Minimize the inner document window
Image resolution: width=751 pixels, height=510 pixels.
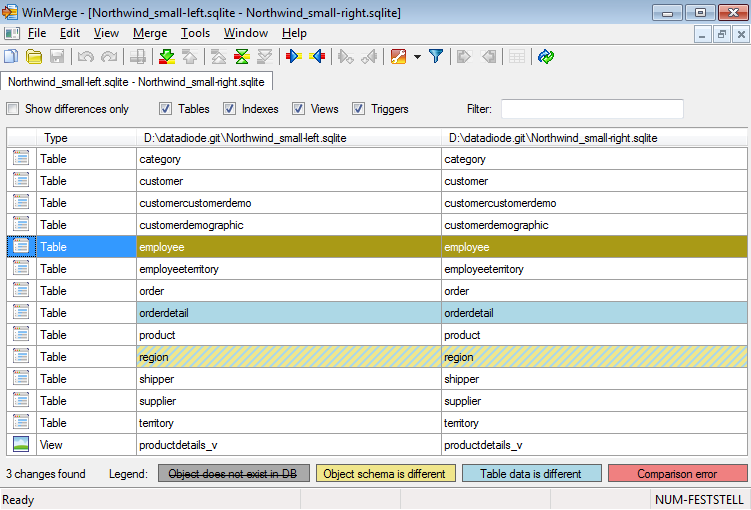pyautogui.click(x=702, y=34)
